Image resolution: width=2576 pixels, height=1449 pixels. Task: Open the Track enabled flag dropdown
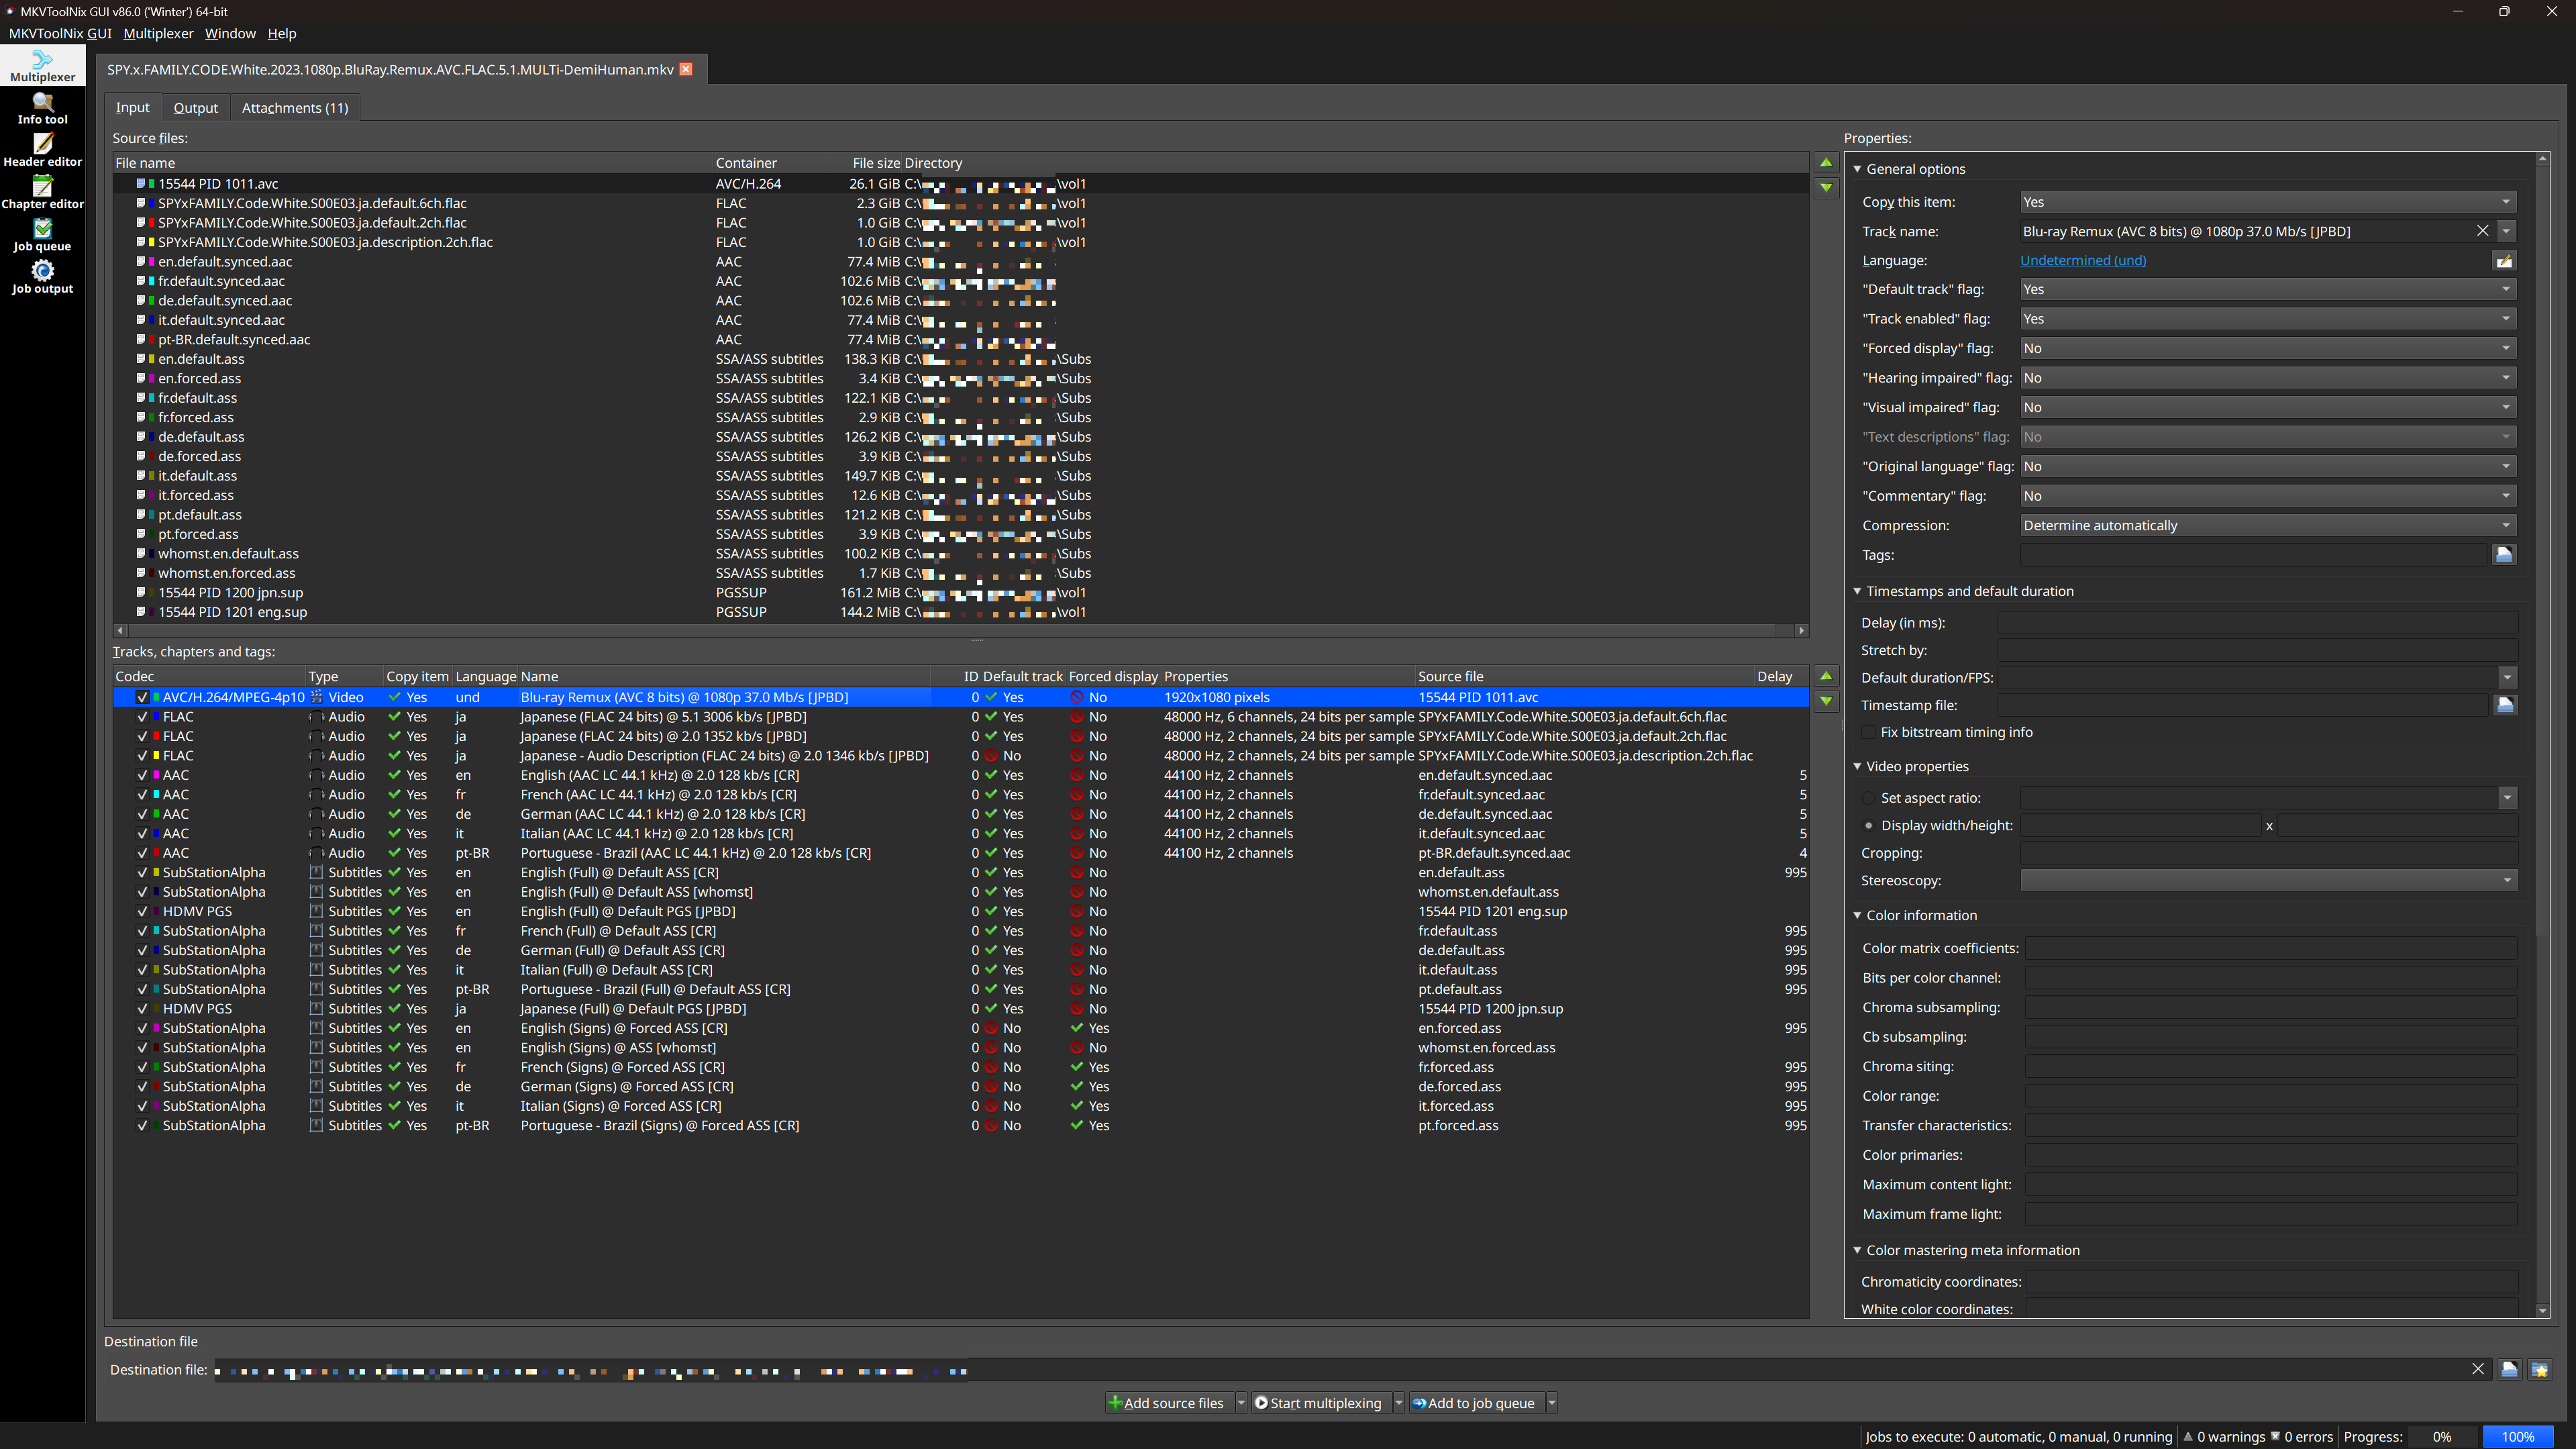2267,319
